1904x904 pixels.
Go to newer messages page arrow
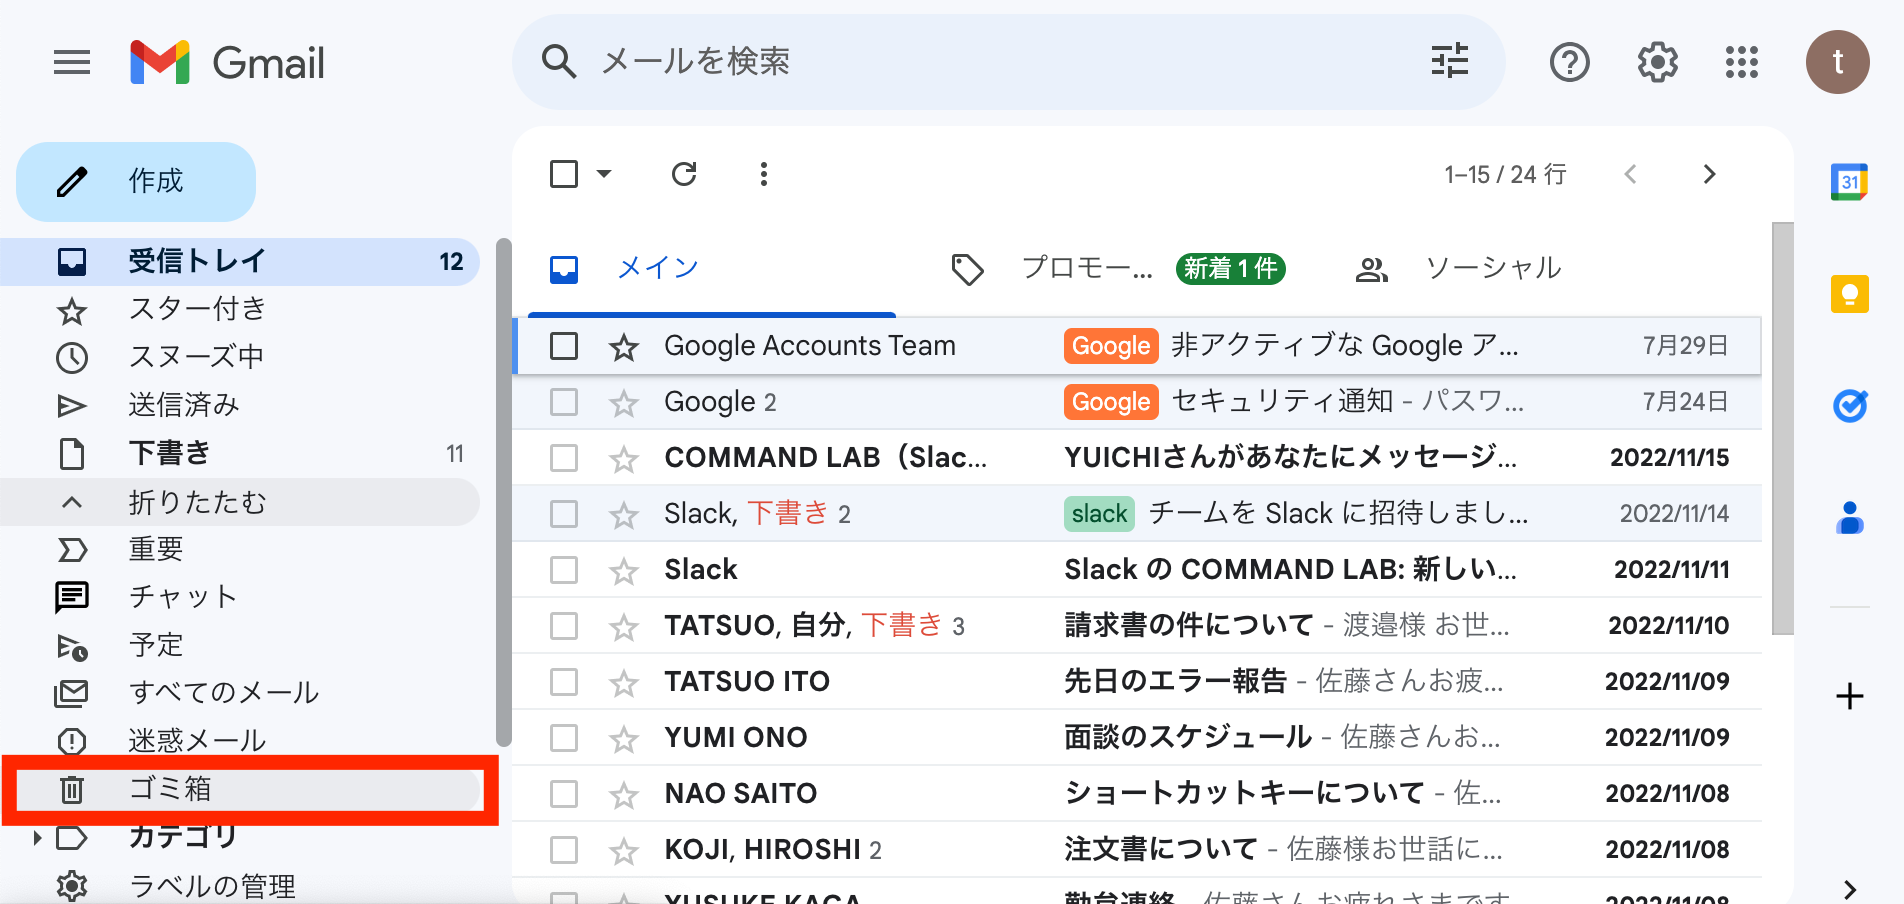pyautogui.click(x=1630, y=174)
